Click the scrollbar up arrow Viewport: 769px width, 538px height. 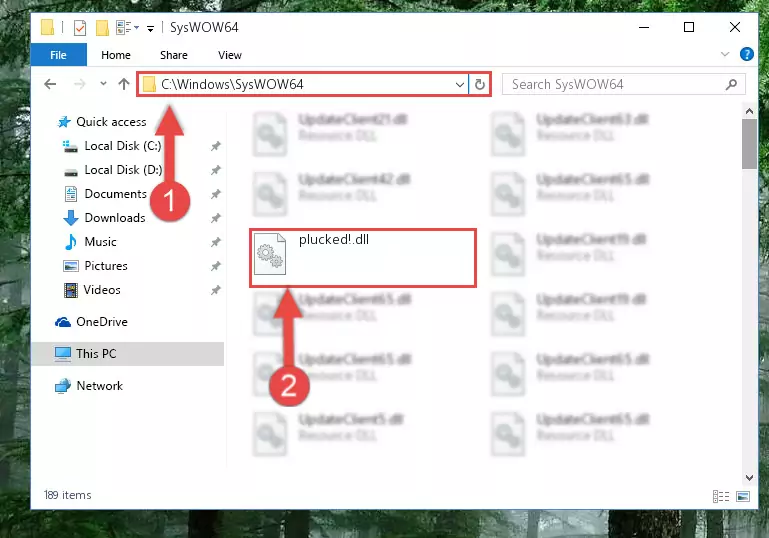(x=749, y=111)
